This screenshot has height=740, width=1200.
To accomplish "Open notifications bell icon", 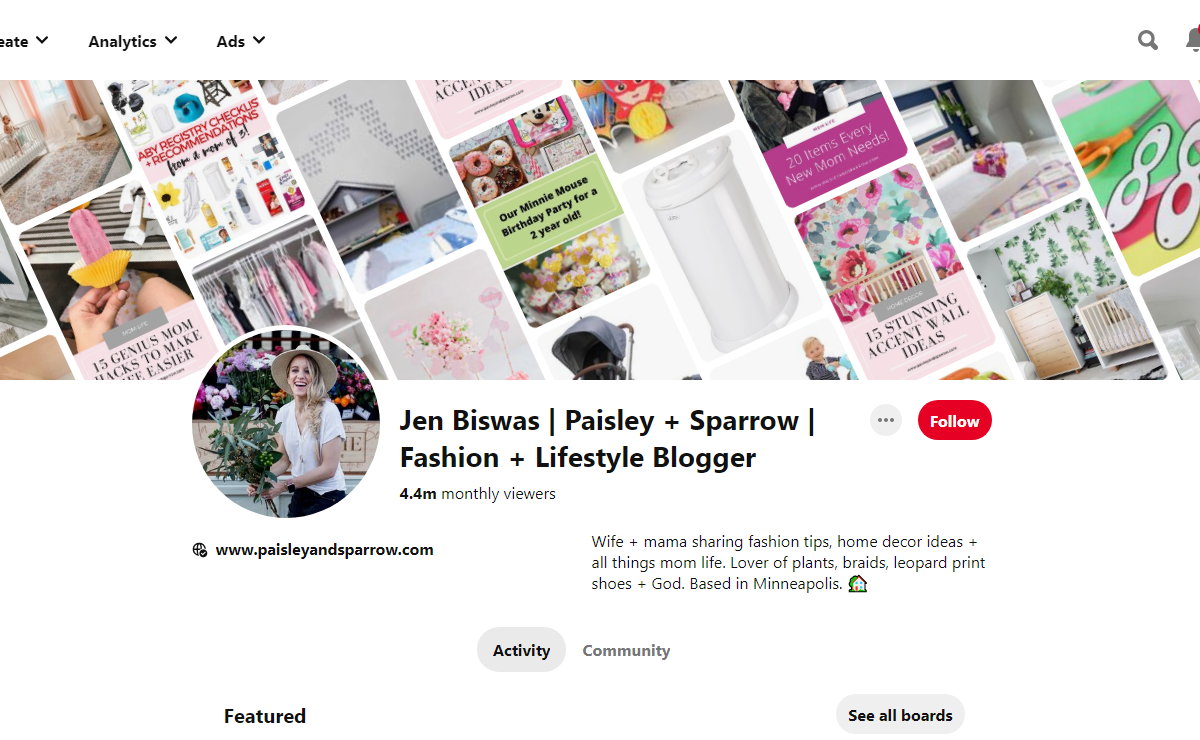I will (1192, 40).
